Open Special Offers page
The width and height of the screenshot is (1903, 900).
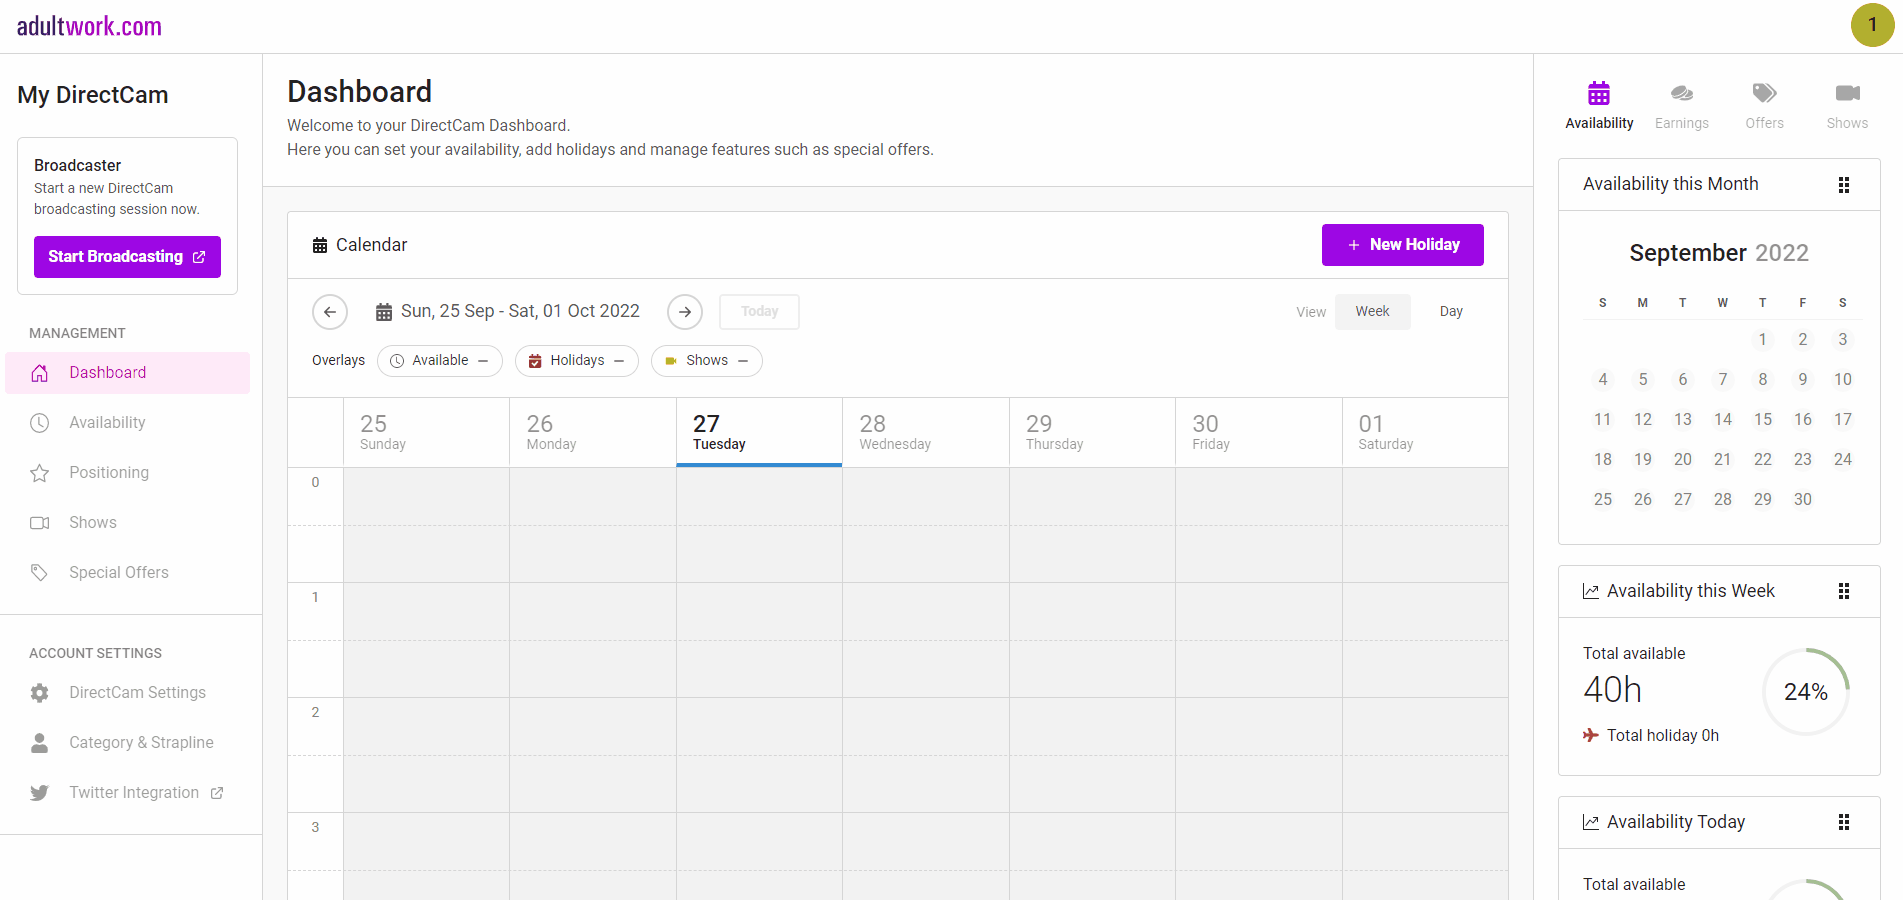127,573
